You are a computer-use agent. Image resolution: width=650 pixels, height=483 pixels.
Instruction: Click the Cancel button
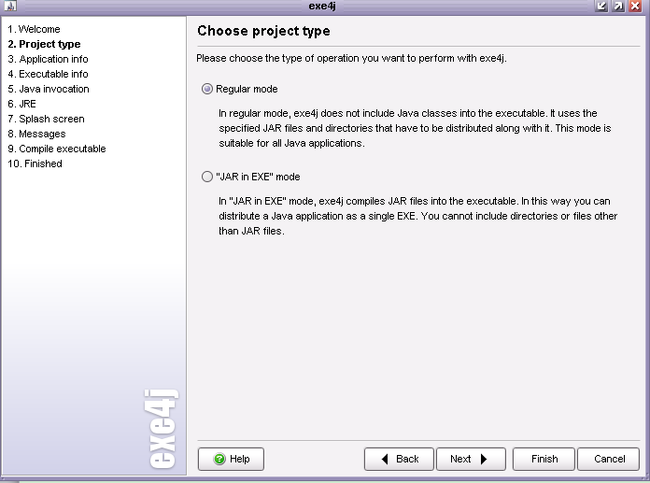click(609, 459)
